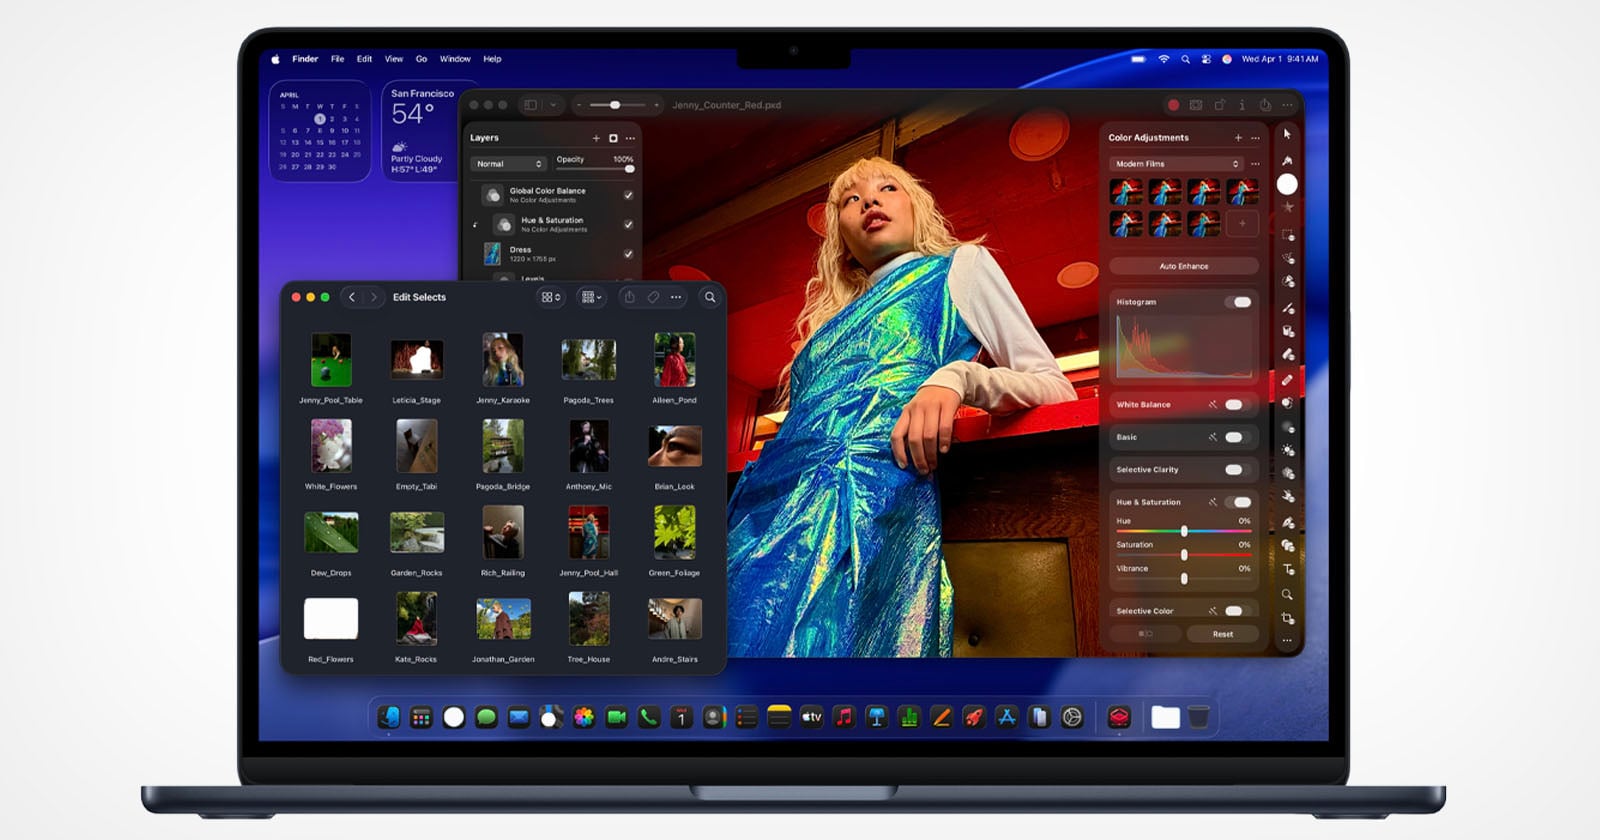Viewport: 1600px width, 840px height.
Task: Toggle the Selective Clarity switch
Action: (1235, 470)
